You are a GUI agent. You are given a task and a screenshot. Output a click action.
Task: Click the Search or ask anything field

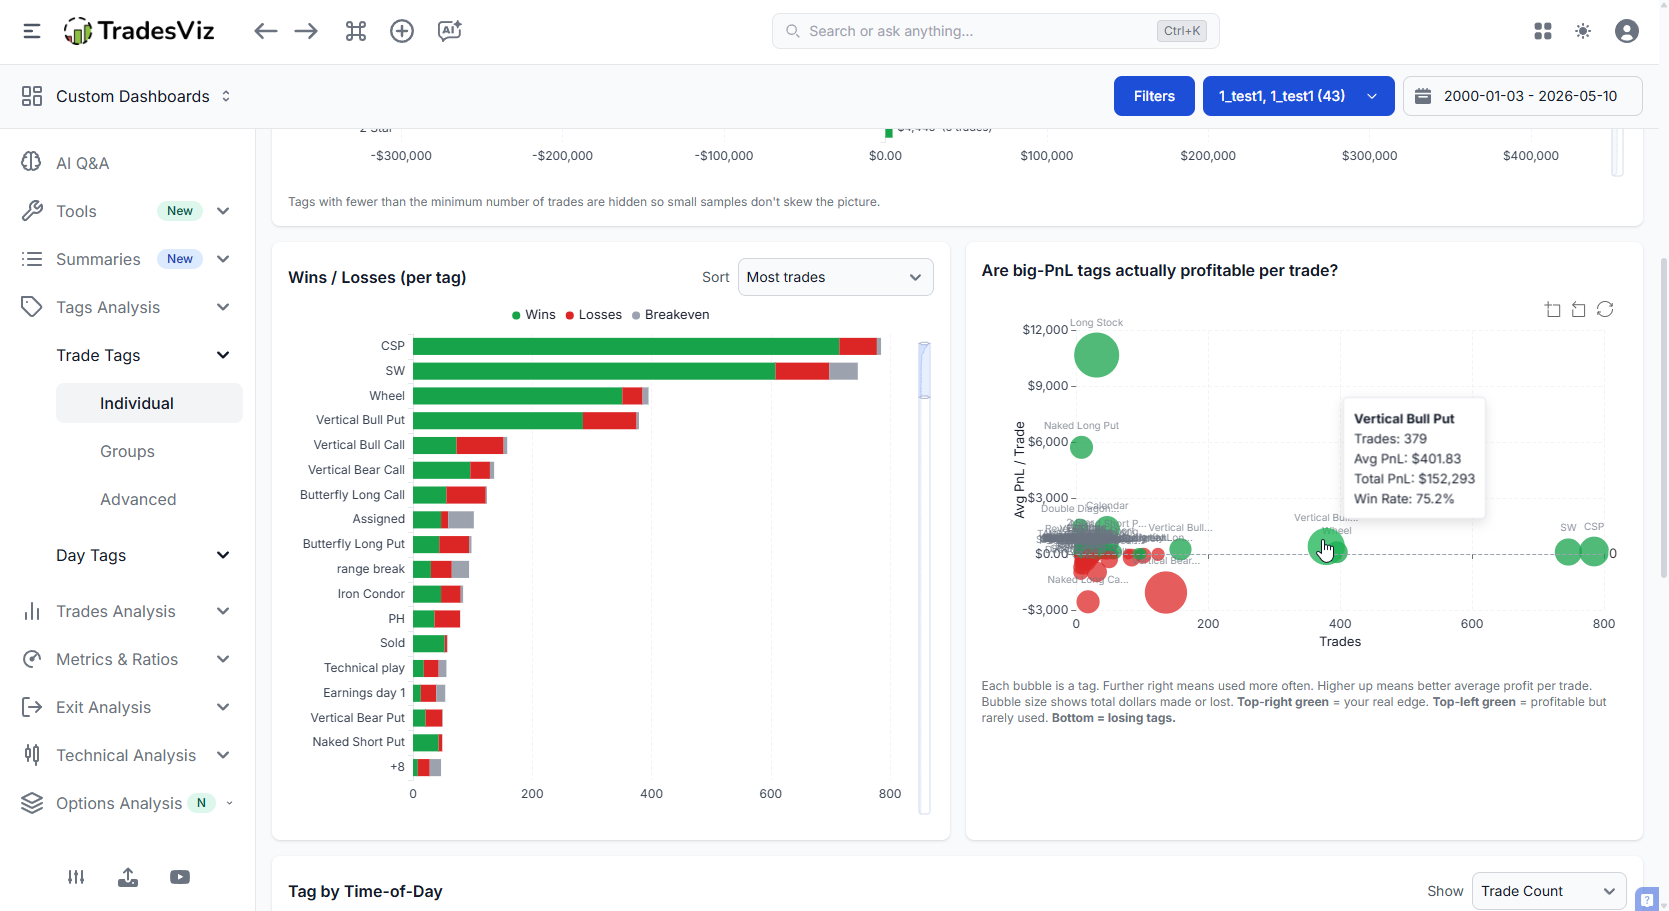coord(995,31)
